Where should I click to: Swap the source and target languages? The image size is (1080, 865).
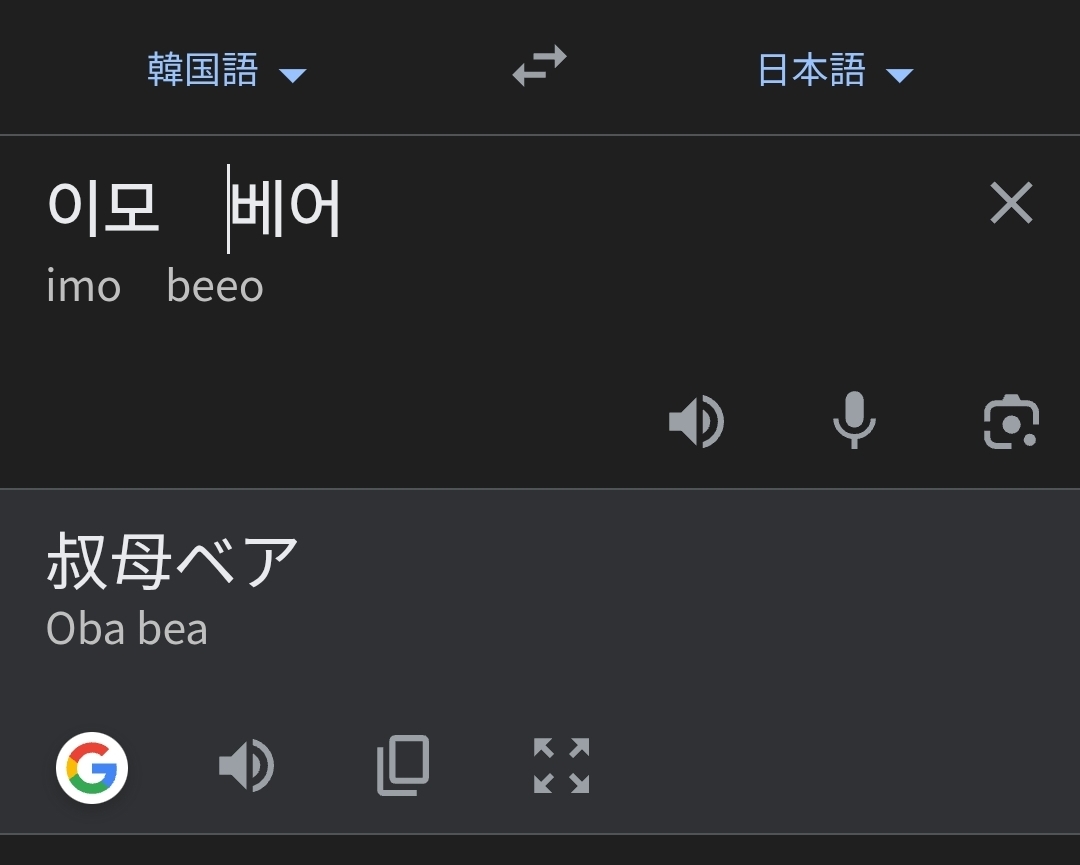pyautogui.click(x=539, y=67)
